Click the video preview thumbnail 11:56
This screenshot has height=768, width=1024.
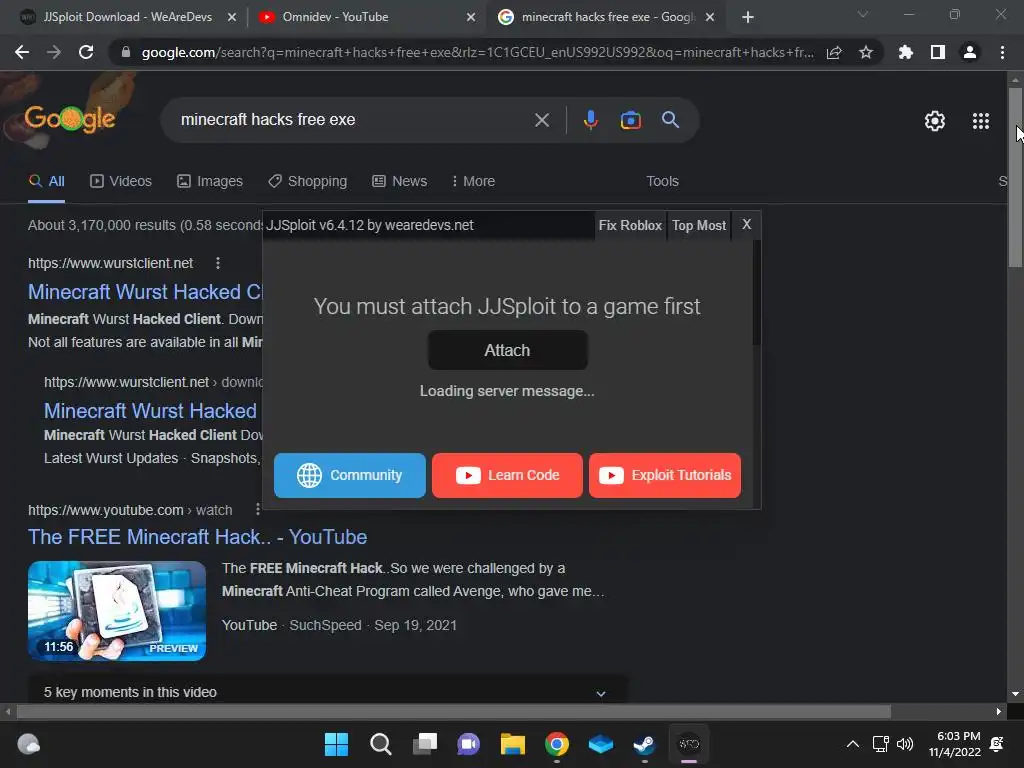[117, 611]
